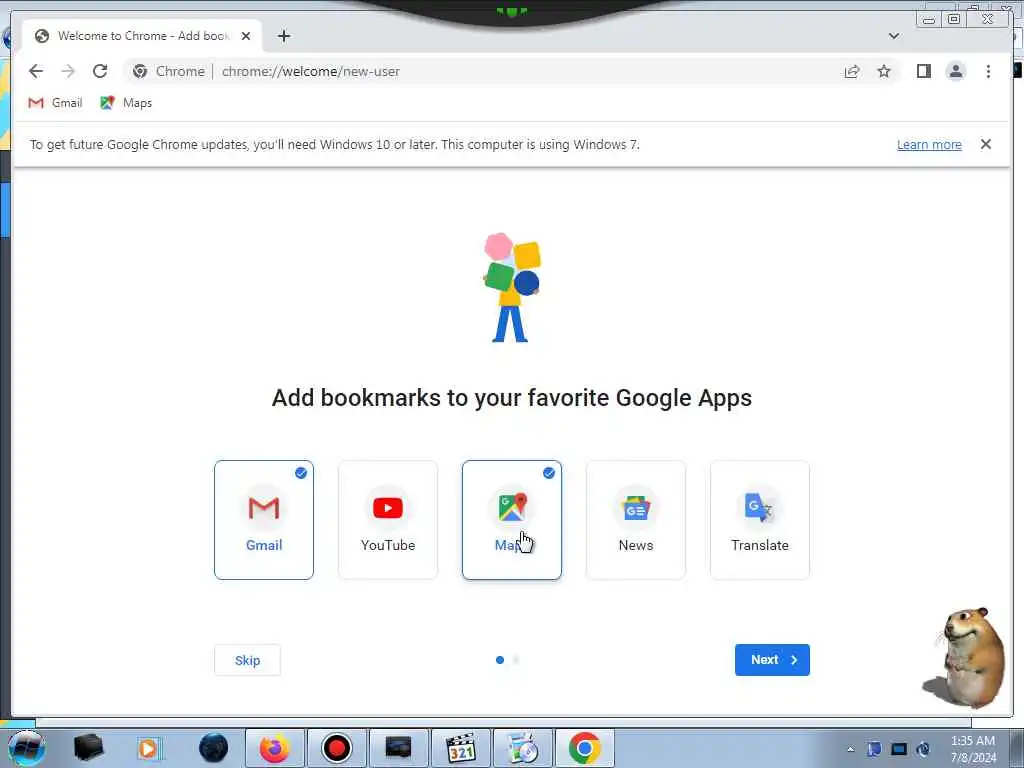Select the YouTube app card

(x=388, y=520)
